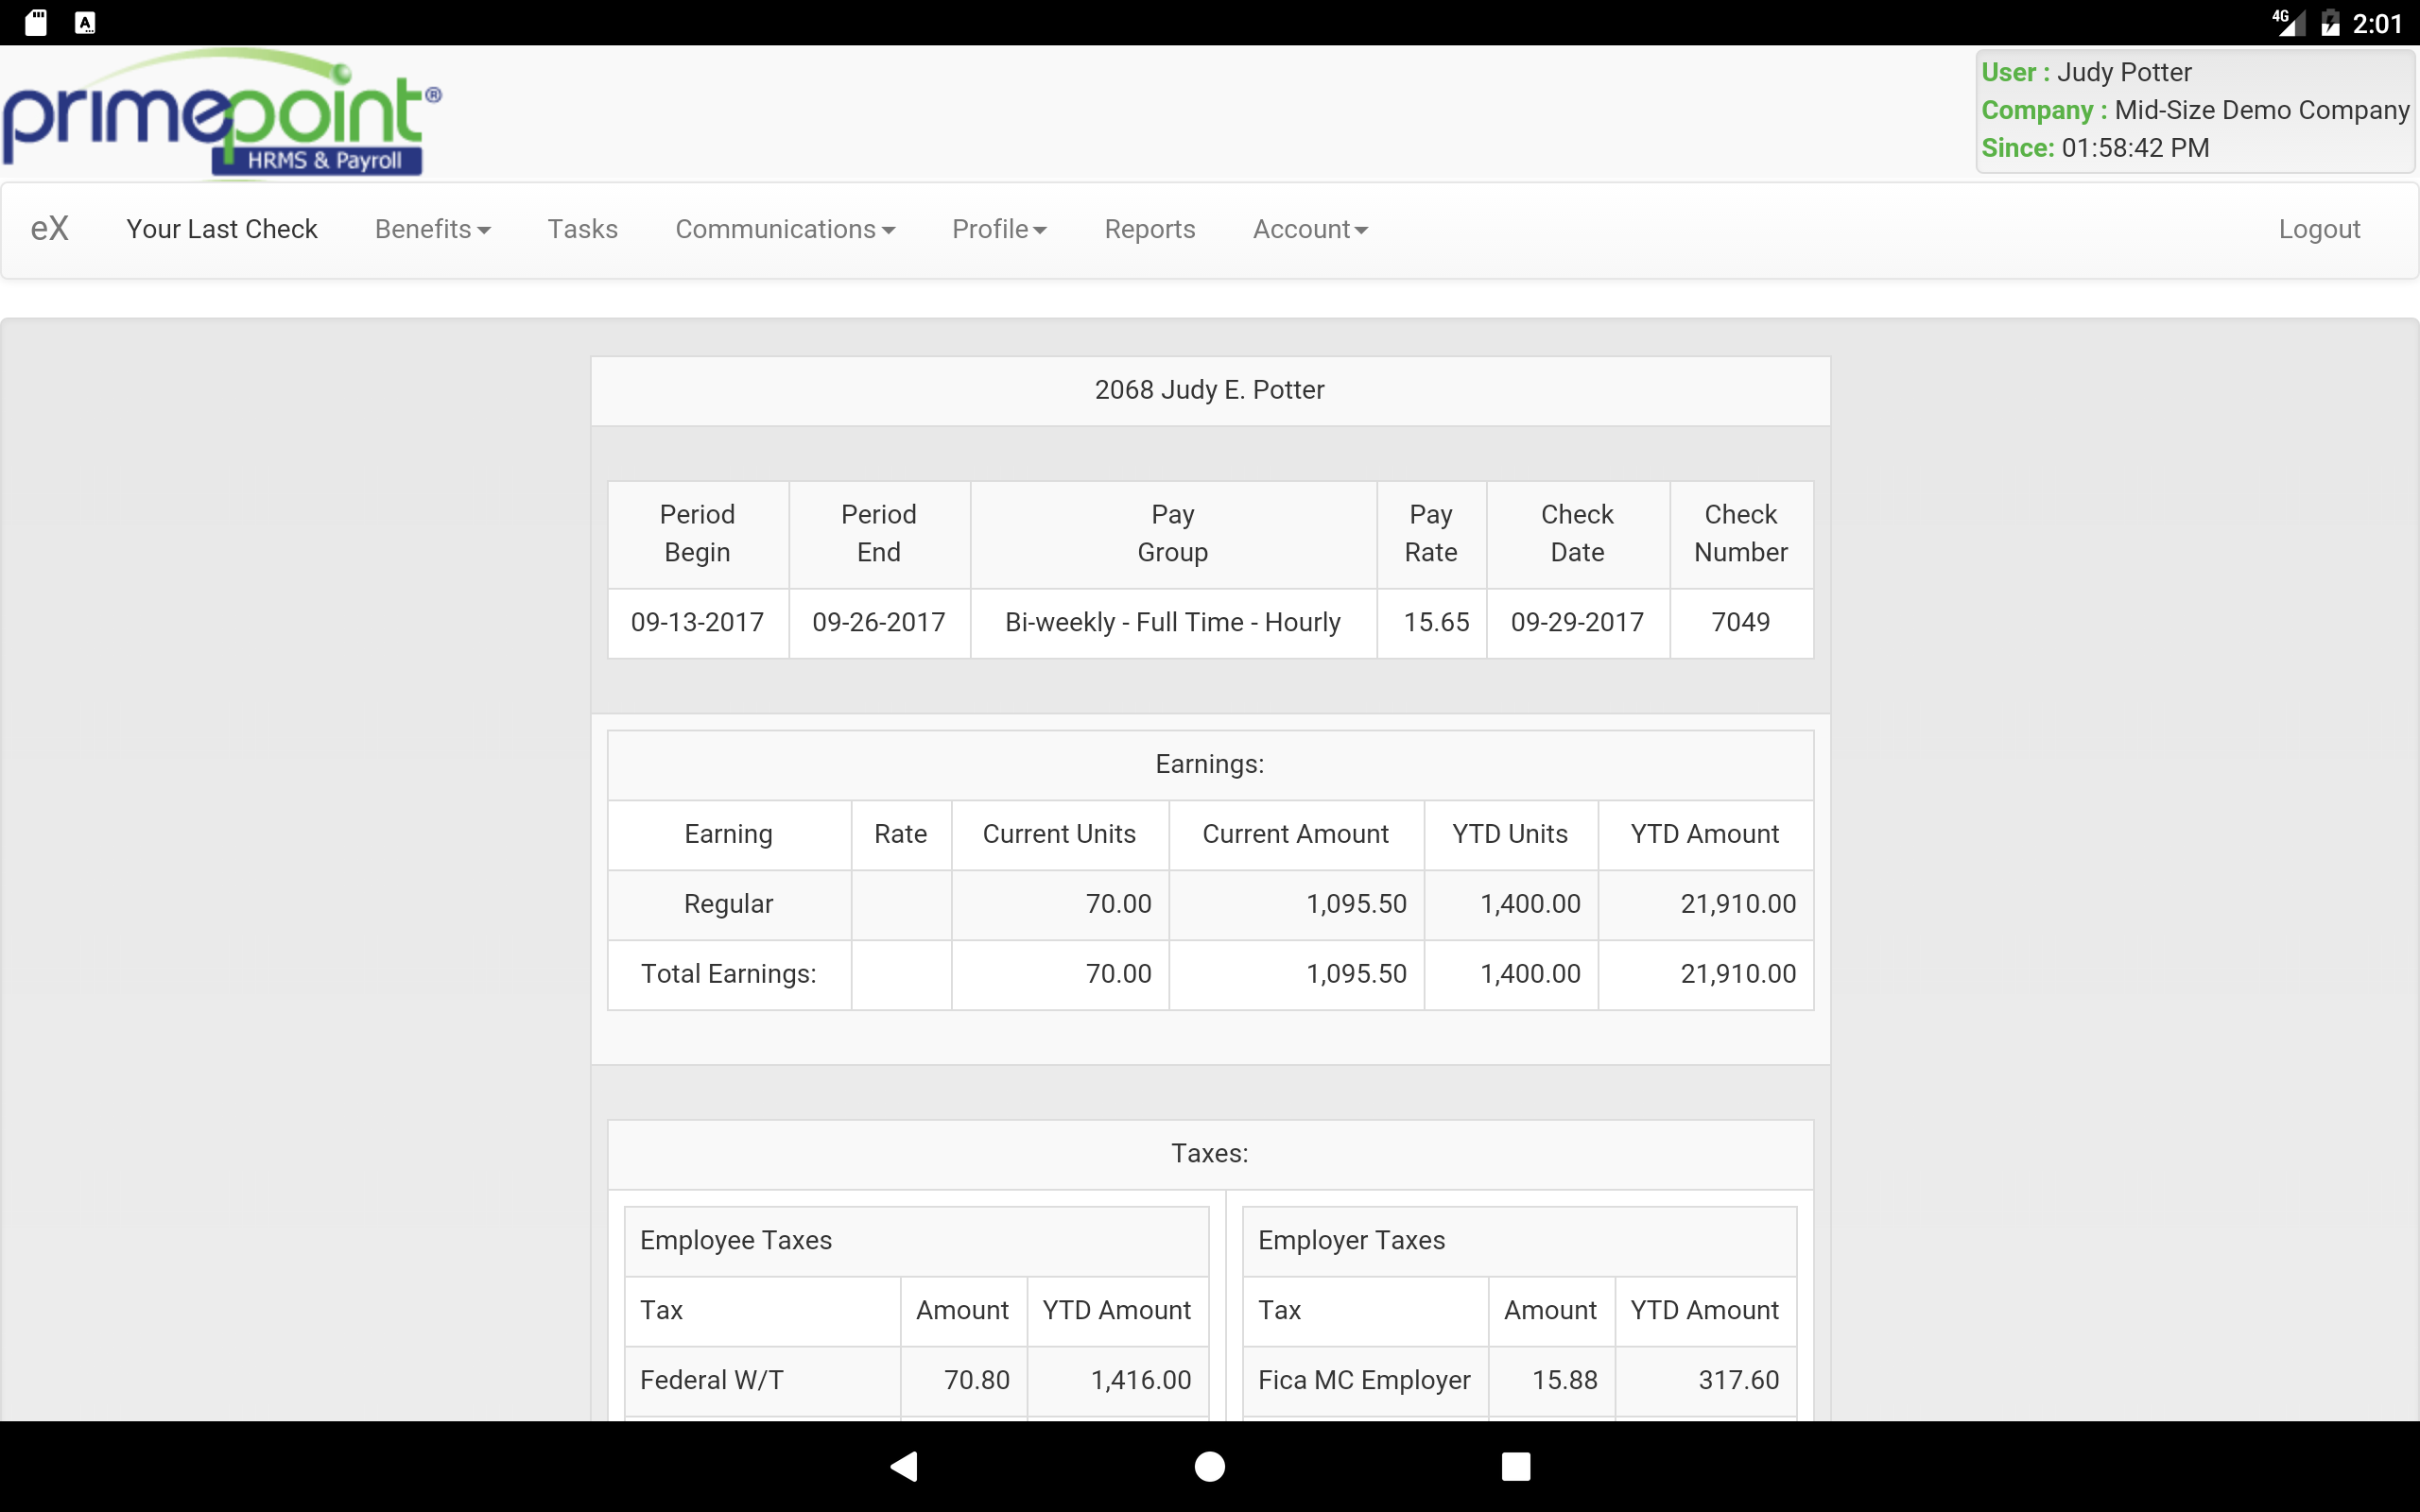Expand the Account dropdown menu

click(1310, 229)
